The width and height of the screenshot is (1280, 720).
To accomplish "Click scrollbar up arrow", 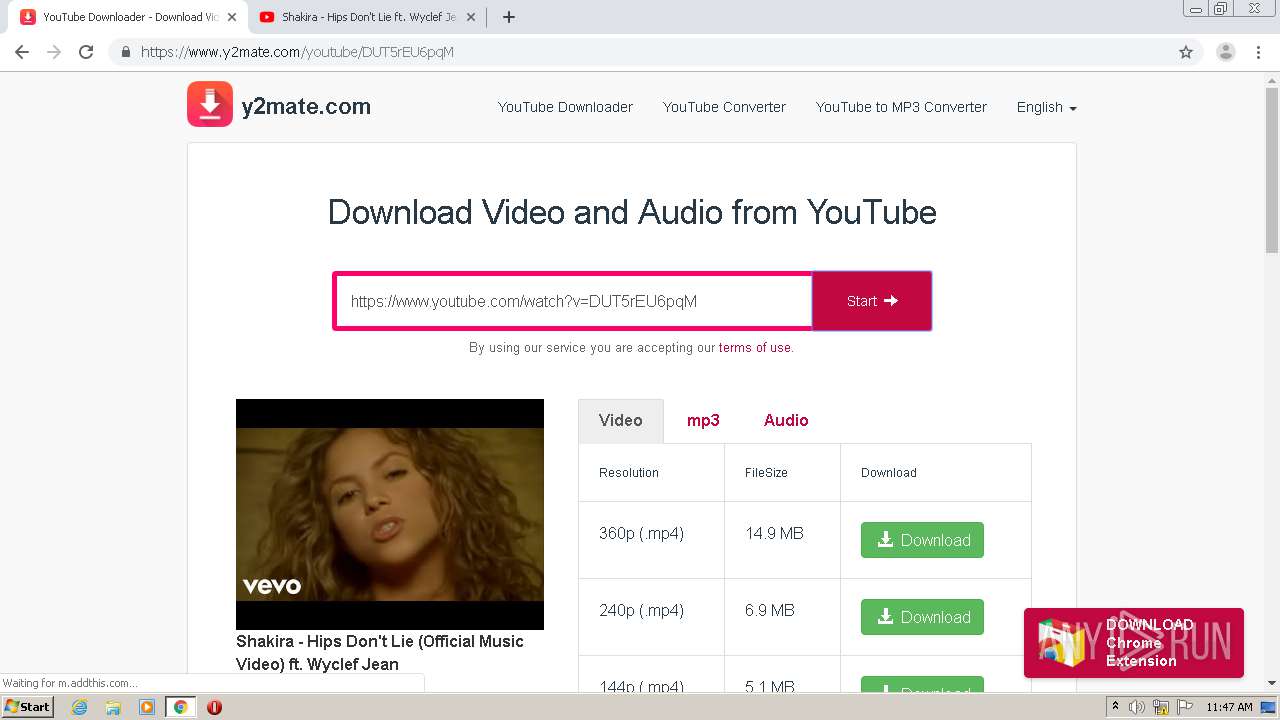I will pos(1272,80).
